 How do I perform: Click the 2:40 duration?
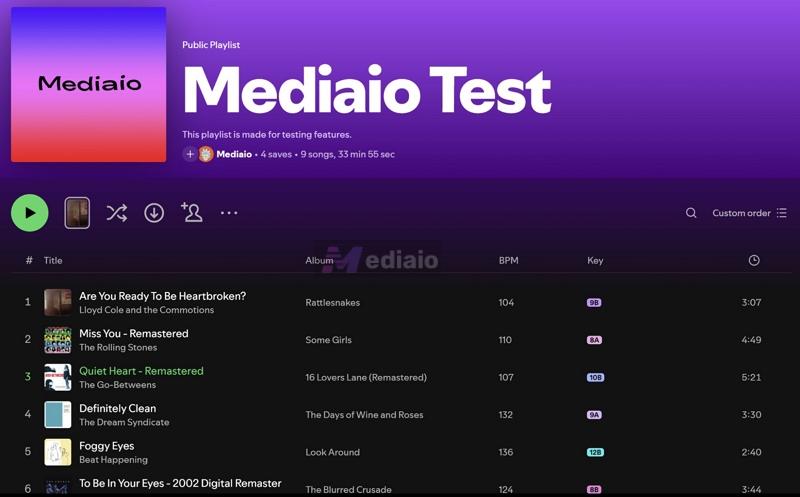(x=751, y=452)
